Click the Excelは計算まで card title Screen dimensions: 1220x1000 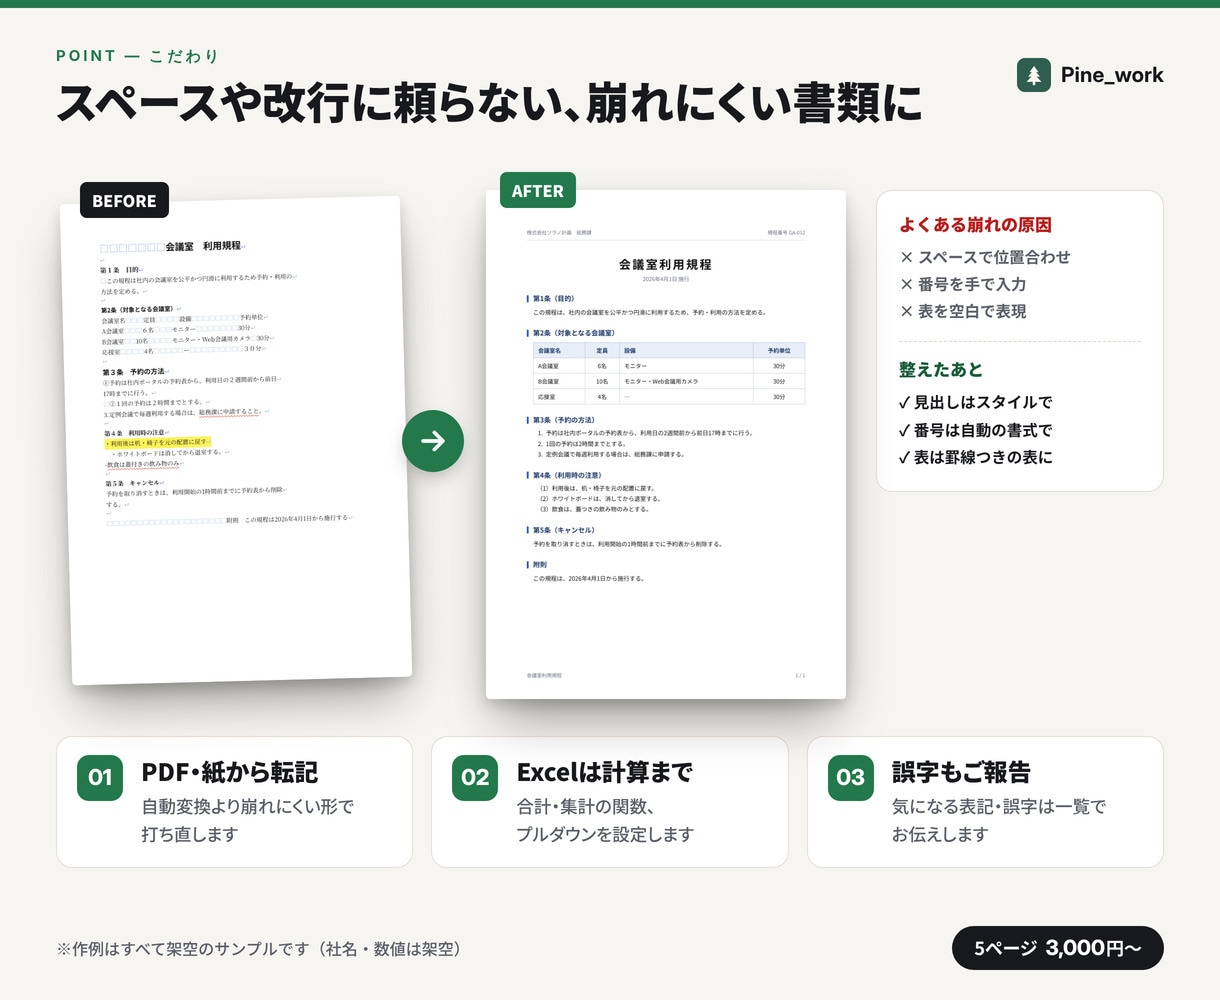604,772
